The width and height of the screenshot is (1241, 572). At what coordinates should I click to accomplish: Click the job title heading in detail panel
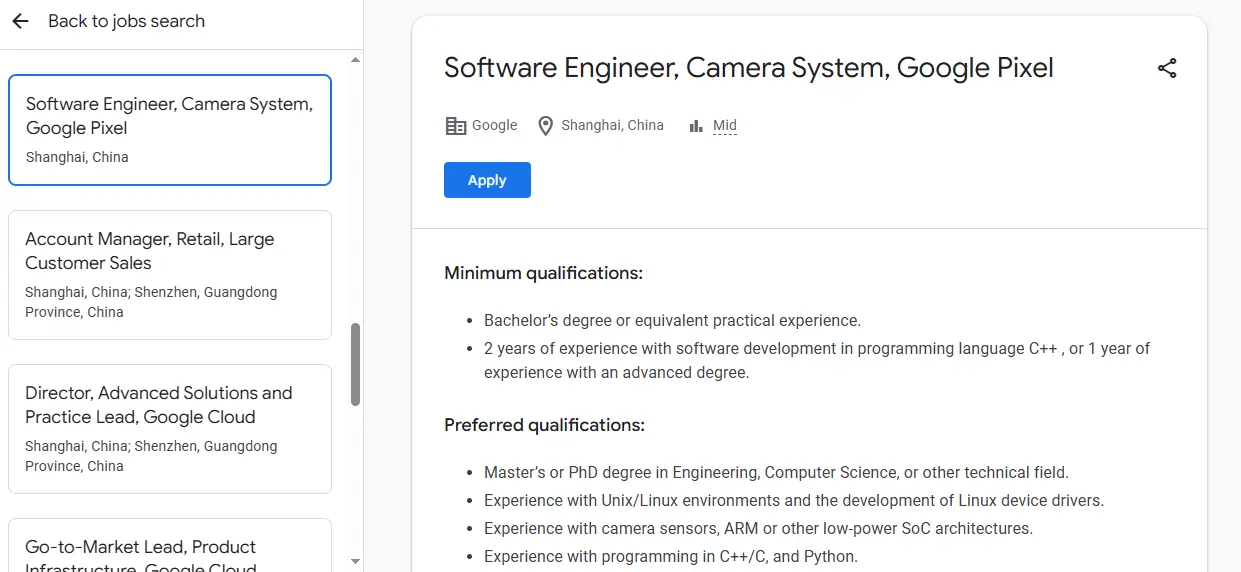[x=748, y=68]
